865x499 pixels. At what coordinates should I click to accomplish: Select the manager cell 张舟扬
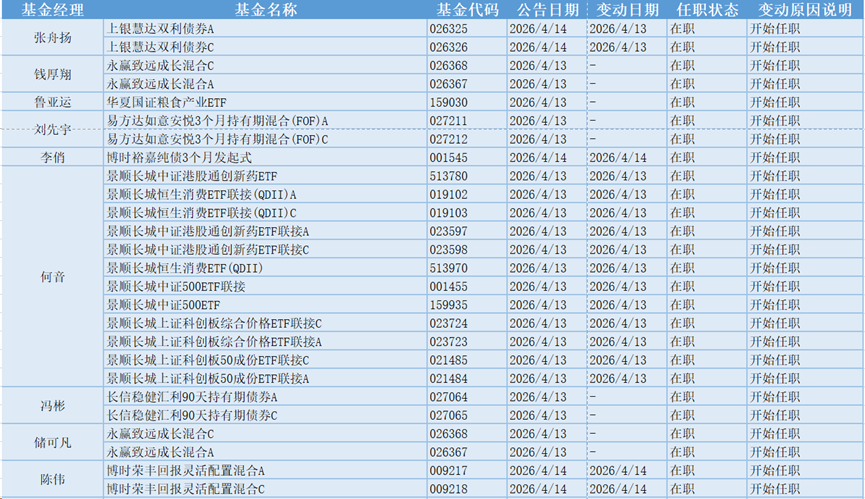(52, 37)
